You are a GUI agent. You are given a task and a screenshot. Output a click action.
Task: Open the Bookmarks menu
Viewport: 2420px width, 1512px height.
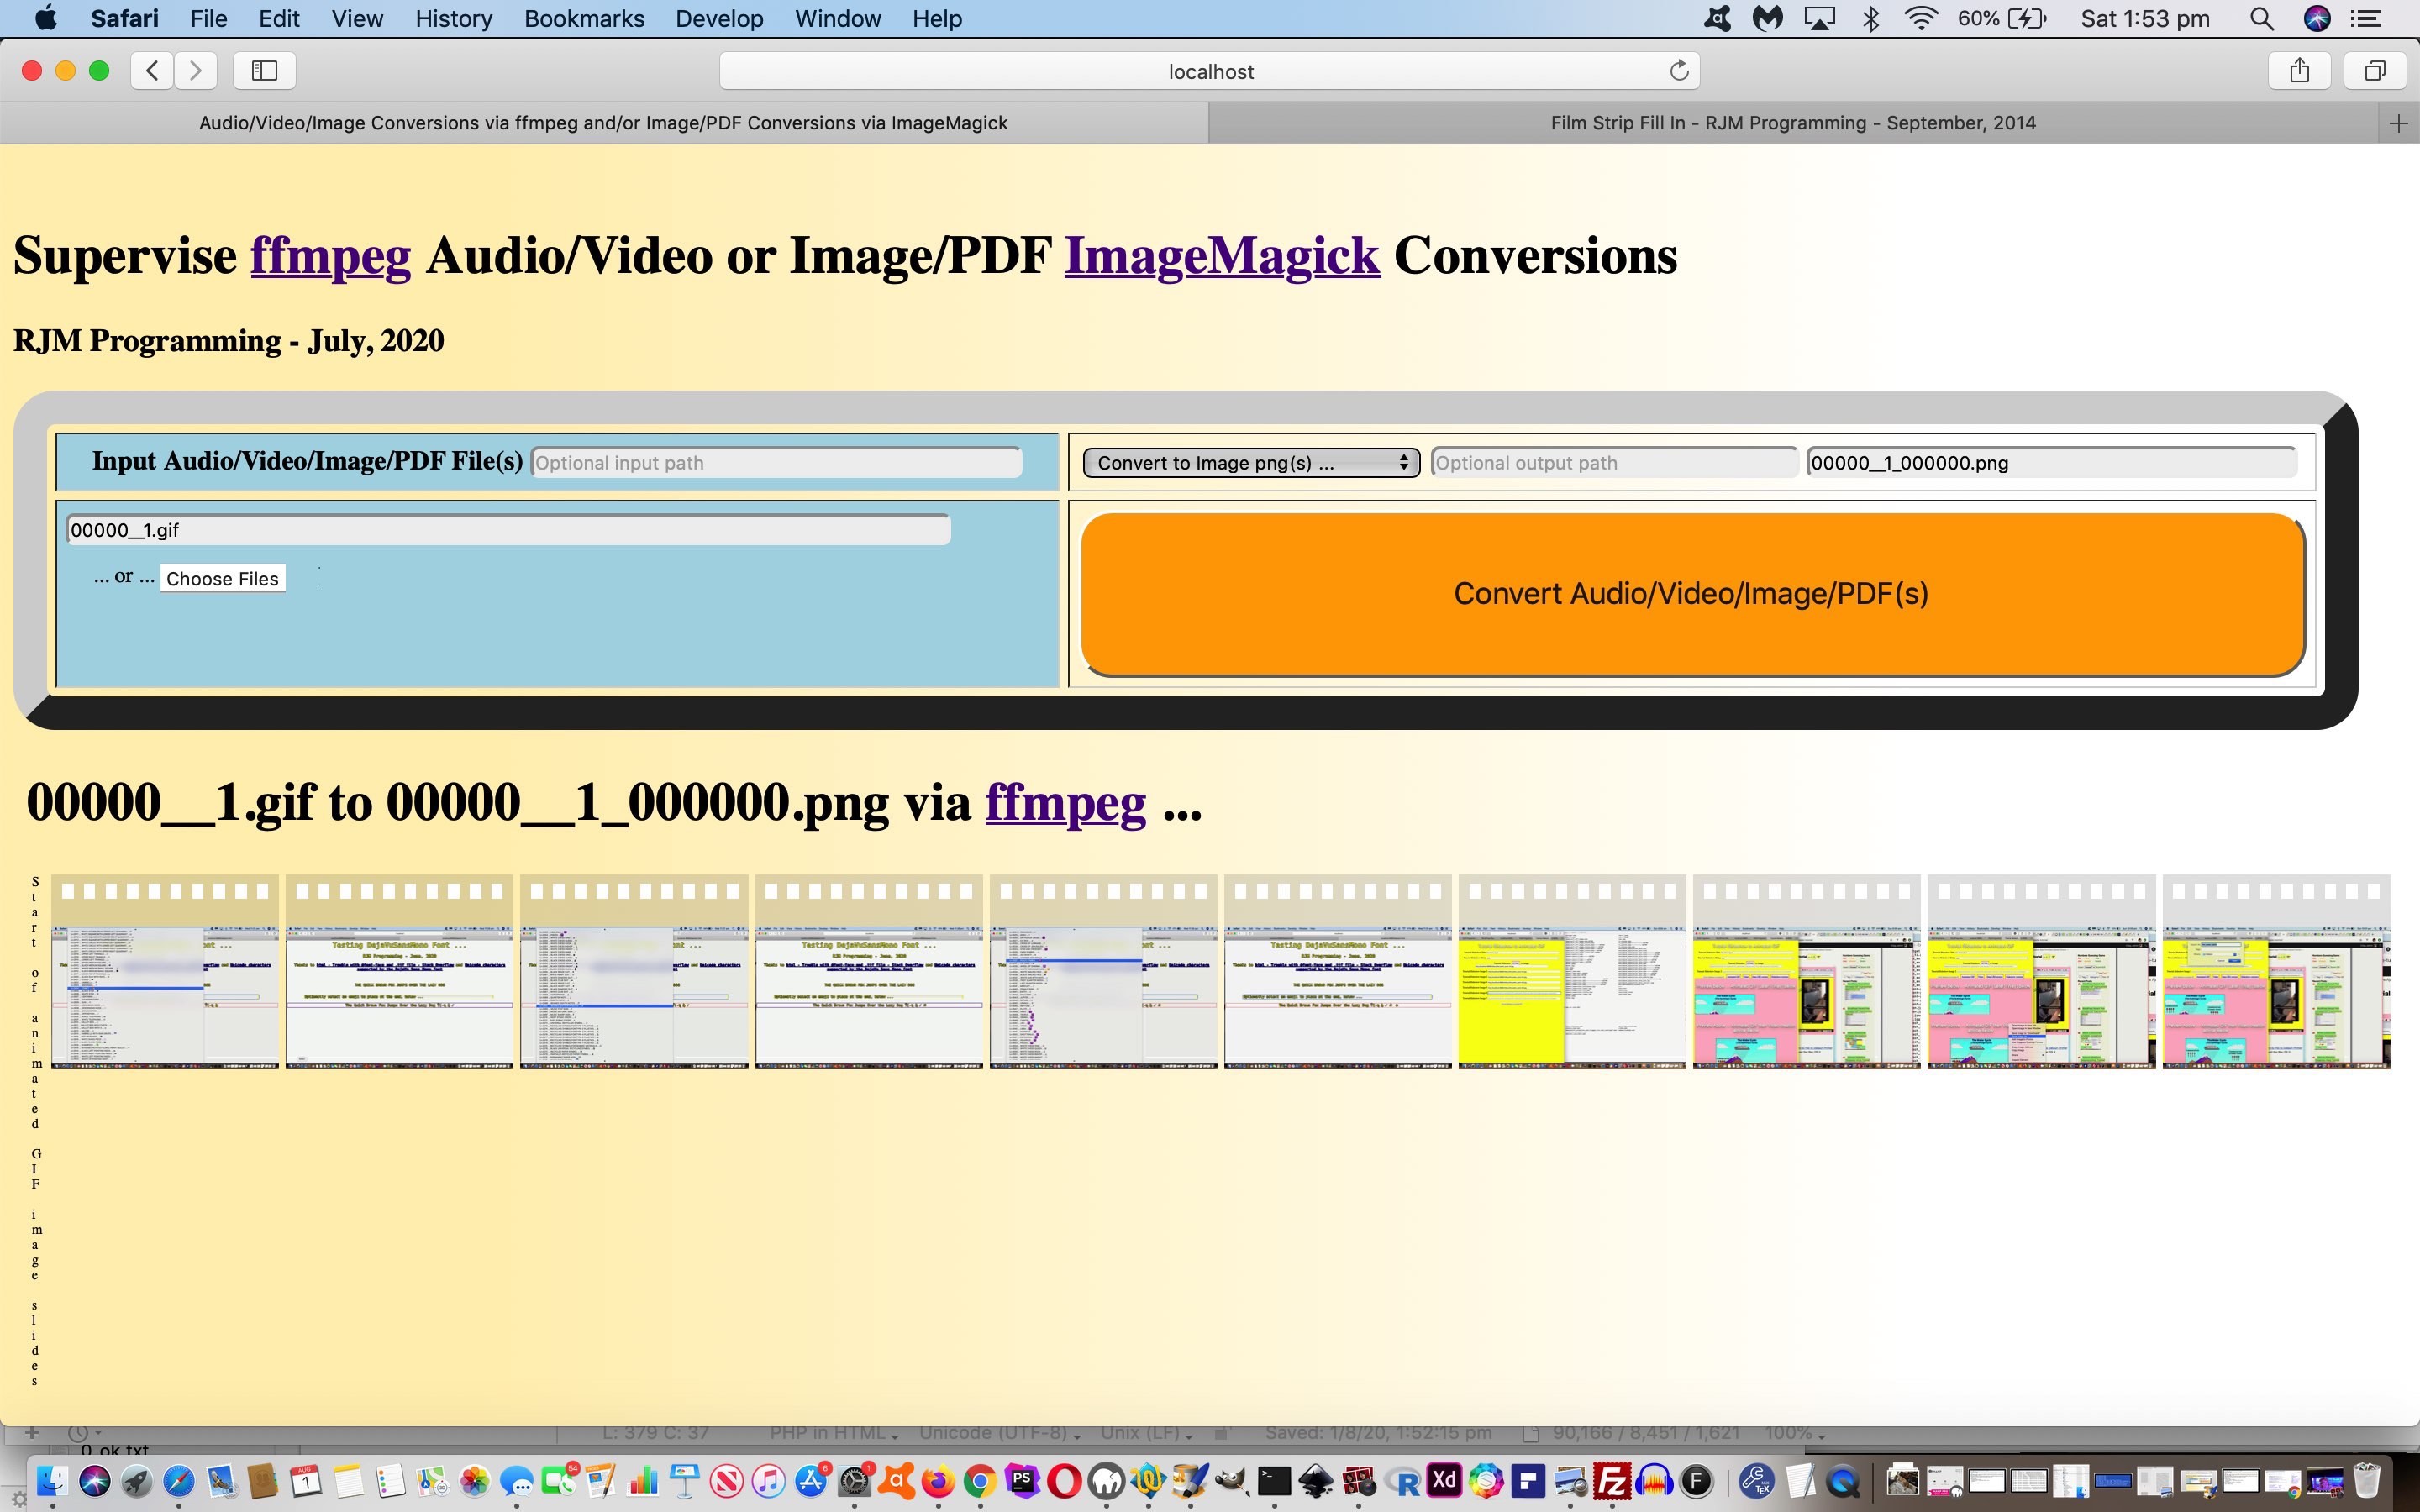(584, 19)
